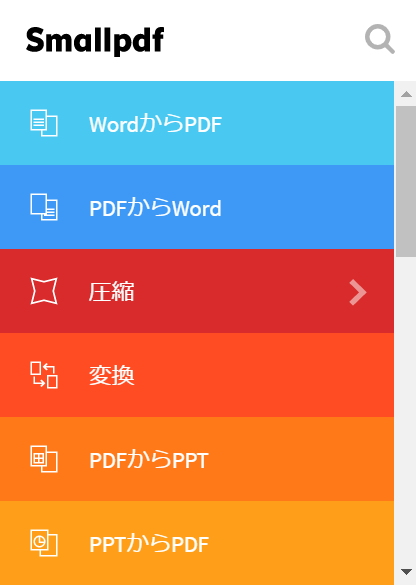Go to the Smallpdf logo home

pyautogui.click(x=95, y=41)
